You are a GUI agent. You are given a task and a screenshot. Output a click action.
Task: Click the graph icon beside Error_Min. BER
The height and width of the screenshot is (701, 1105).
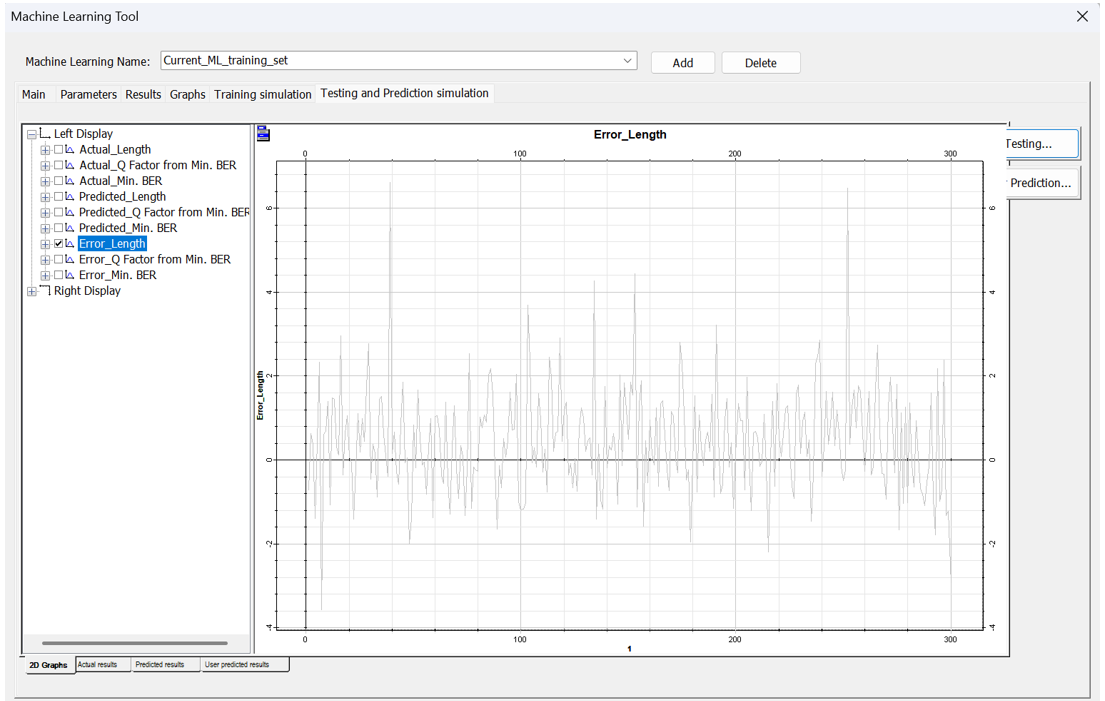[70, 275]
